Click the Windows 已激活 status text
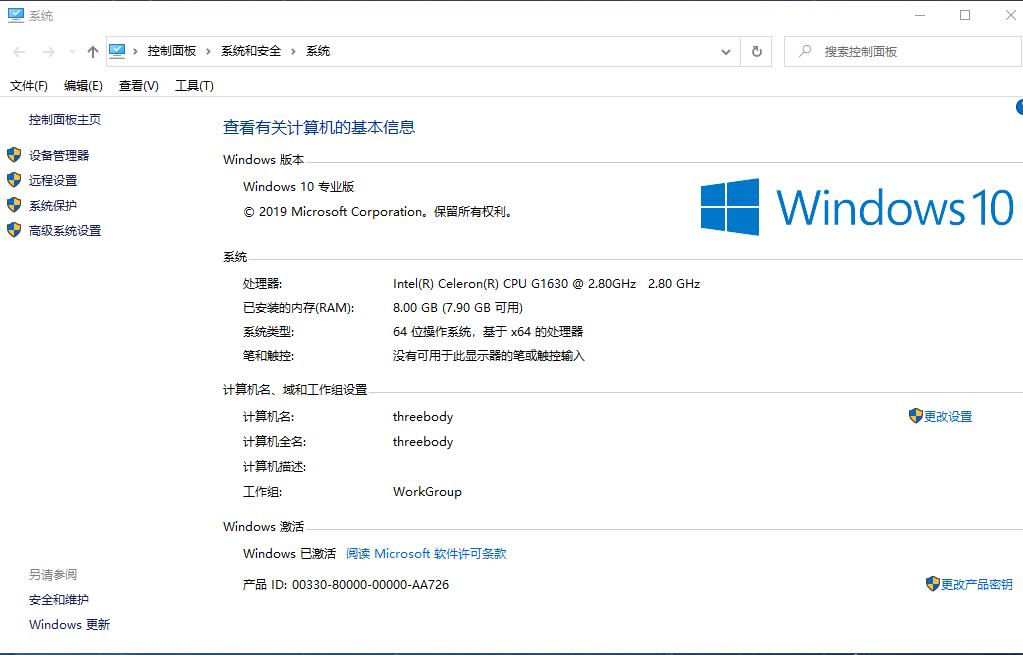 (x=289, y=553)
